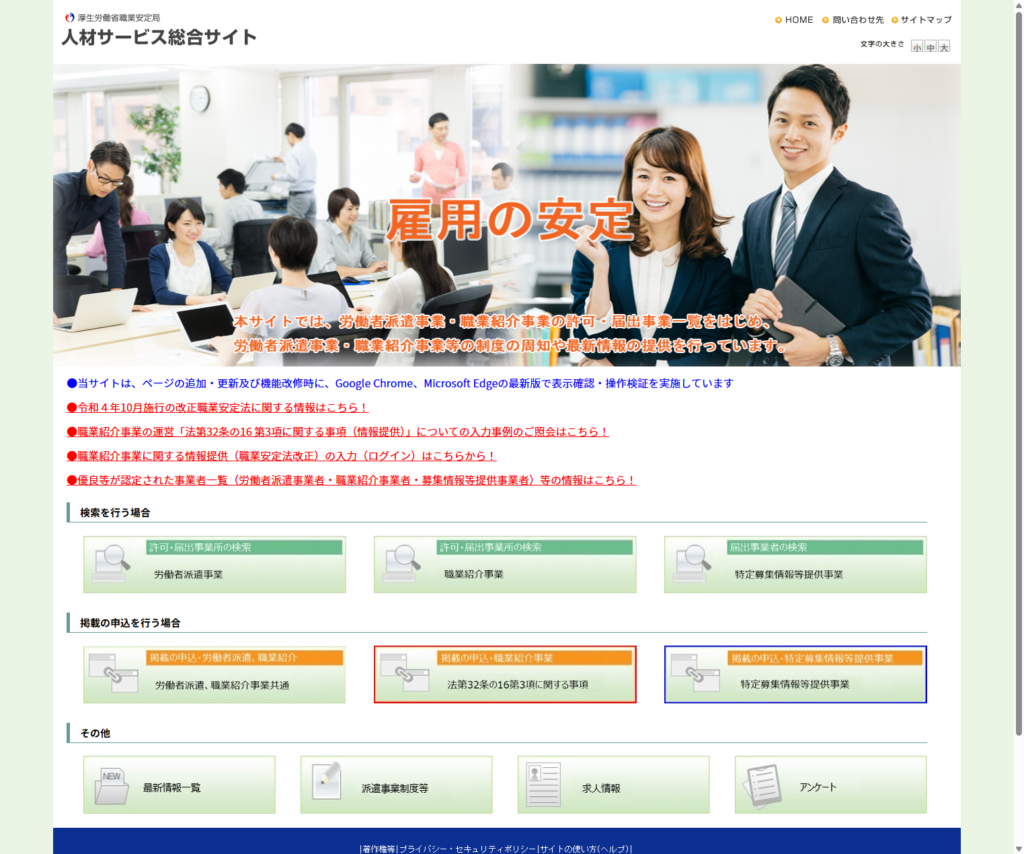Click the 人材サービス総合サイト site logo
Image resolution: width=1024 pixels, height=854 pixels.
coord(159,36)
